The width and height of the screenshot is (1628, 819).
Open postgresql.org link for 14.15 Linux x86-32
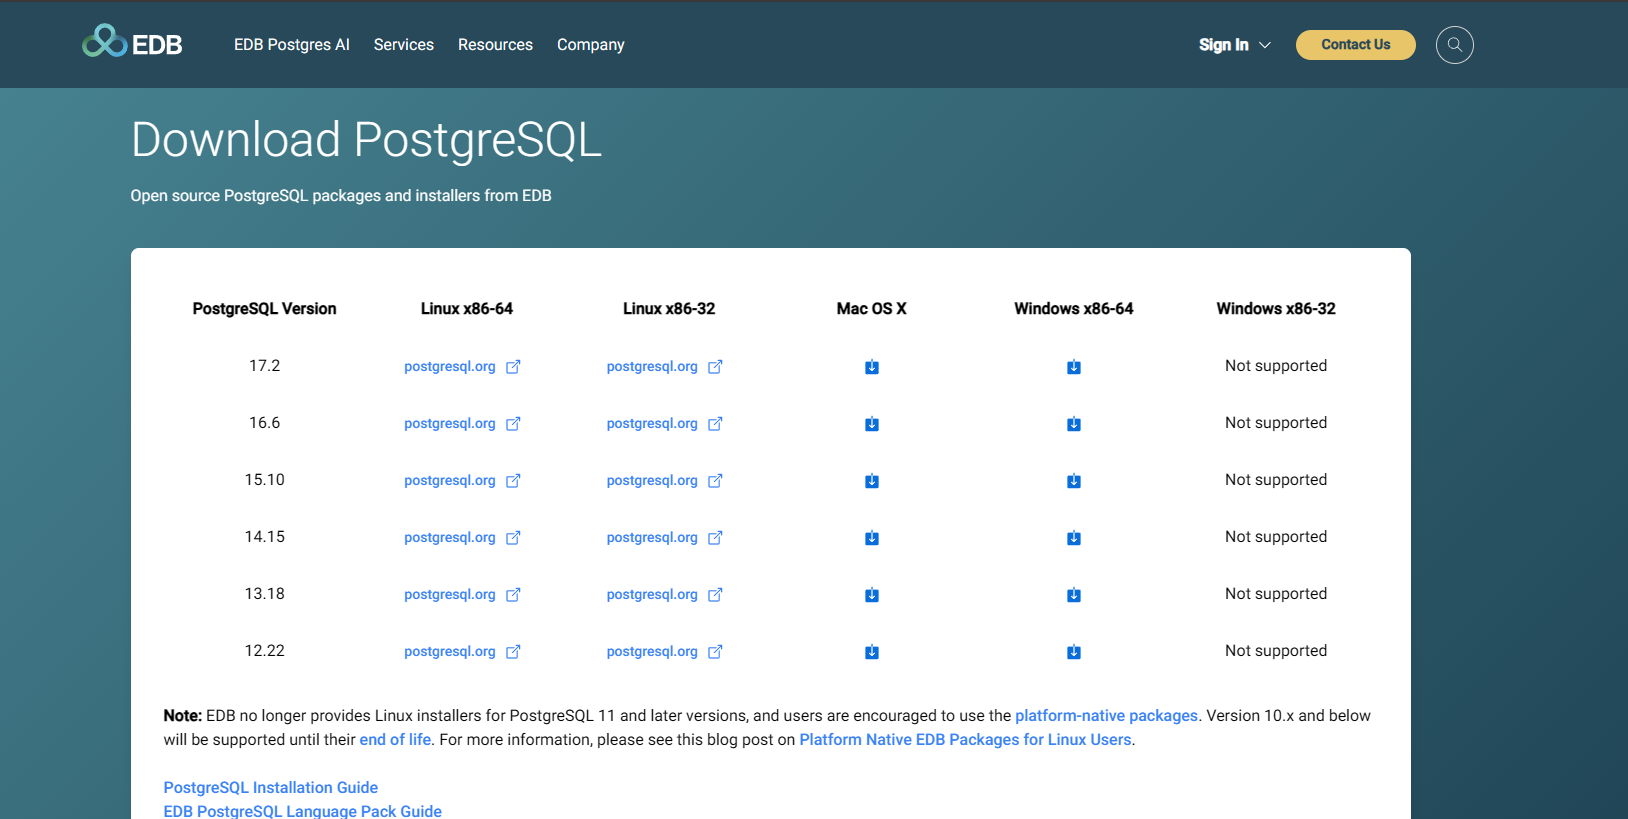664,538
